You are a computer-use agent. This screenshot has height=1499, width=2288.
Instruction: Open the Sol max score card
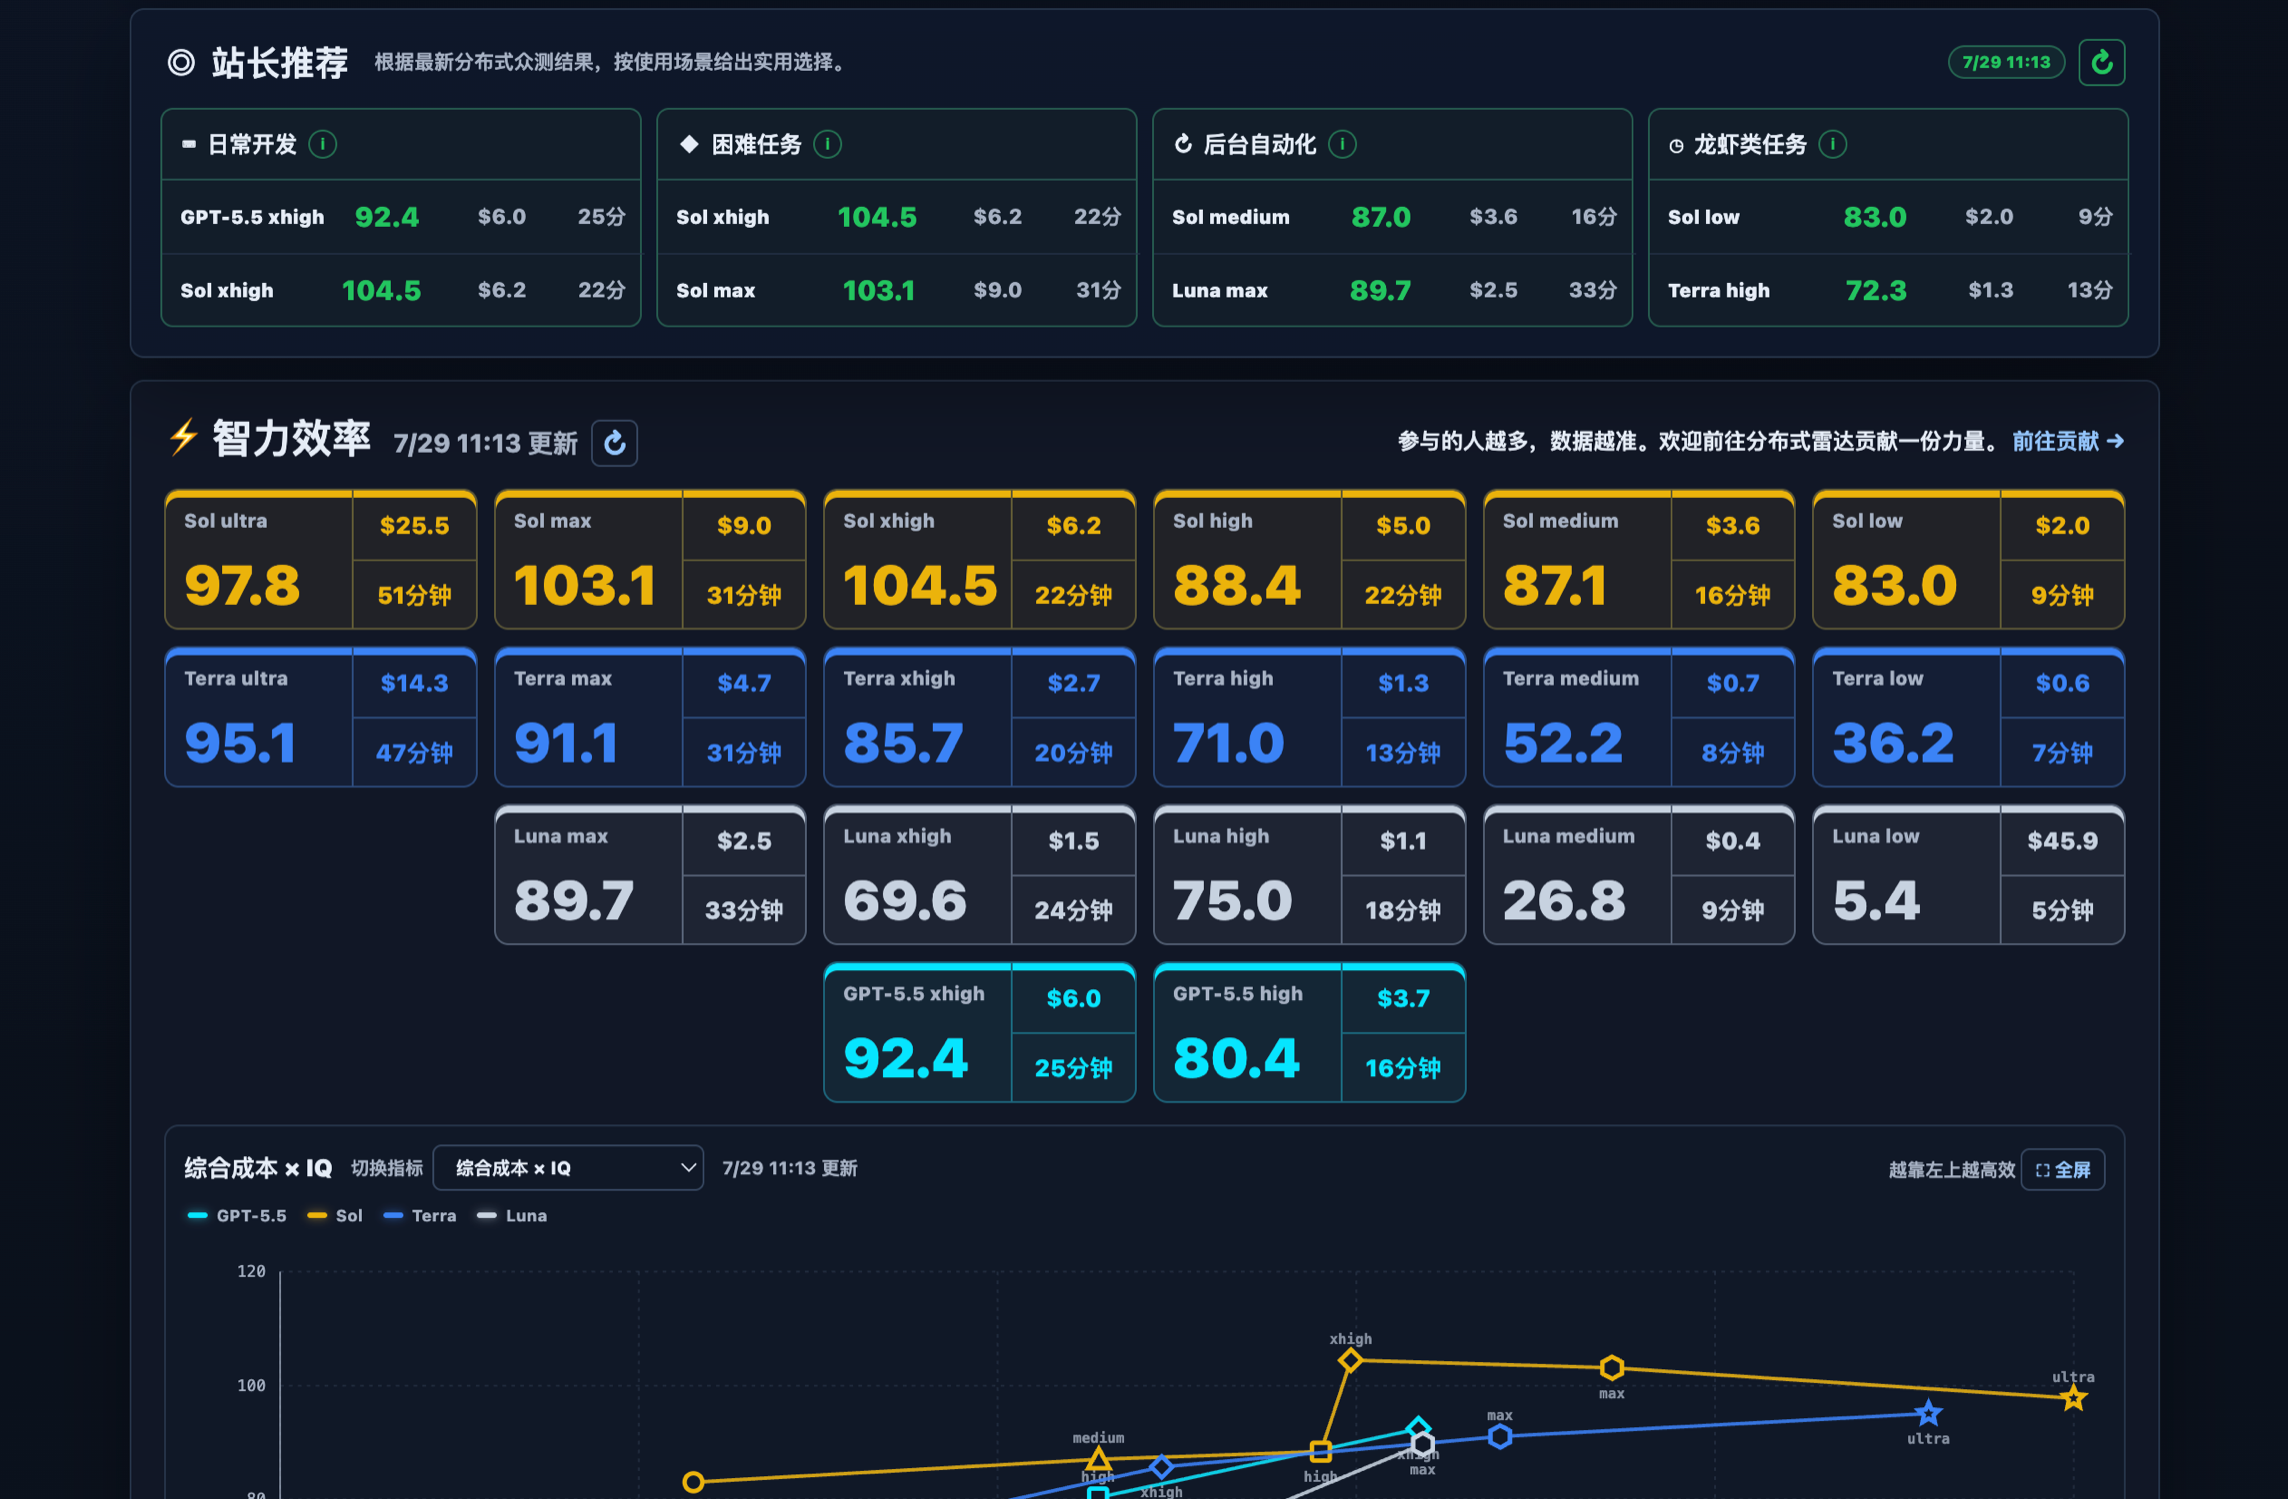coord(650,559)
